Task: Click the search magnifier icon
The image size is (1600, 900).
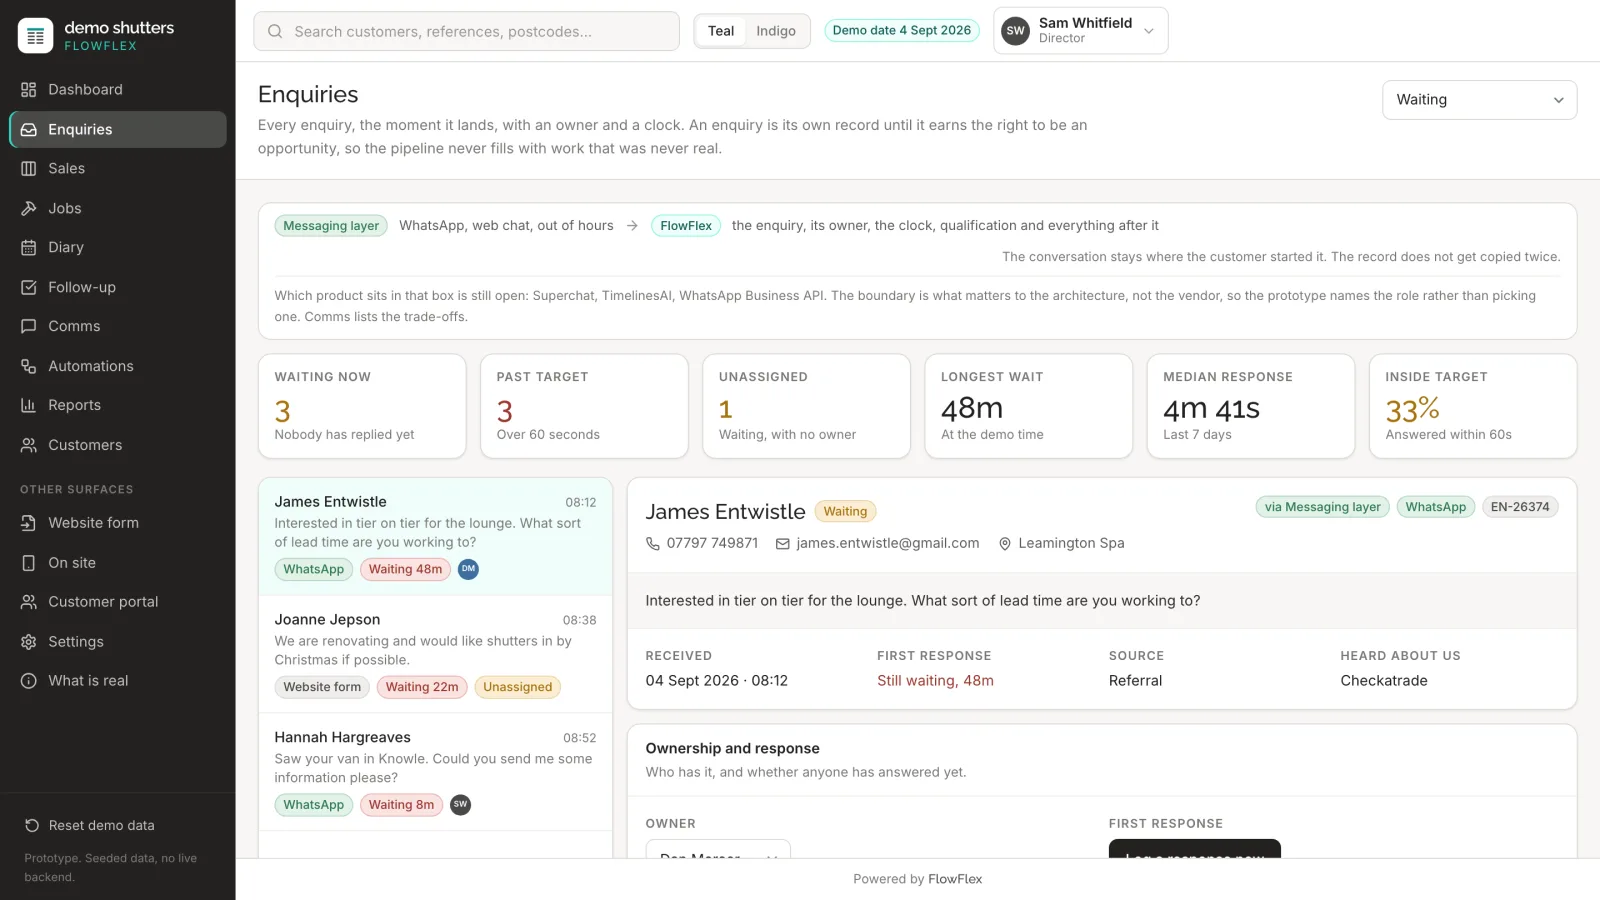Action: tap(275, 32)
